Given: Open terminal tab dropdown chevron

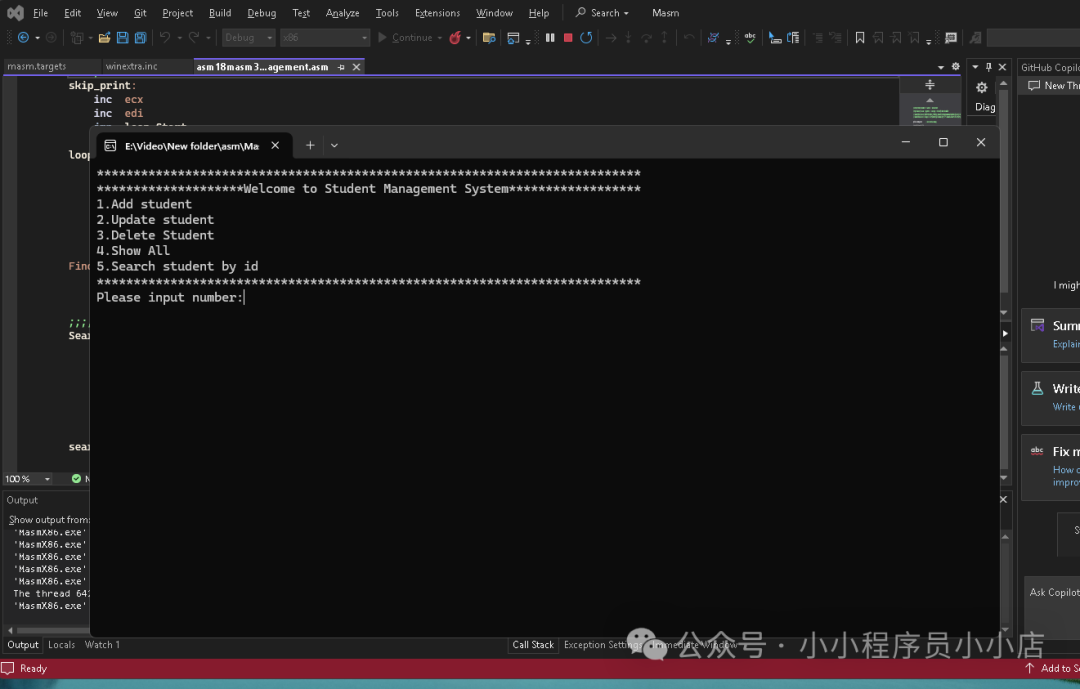Looking at the screenshot, I should click(334, 145).
